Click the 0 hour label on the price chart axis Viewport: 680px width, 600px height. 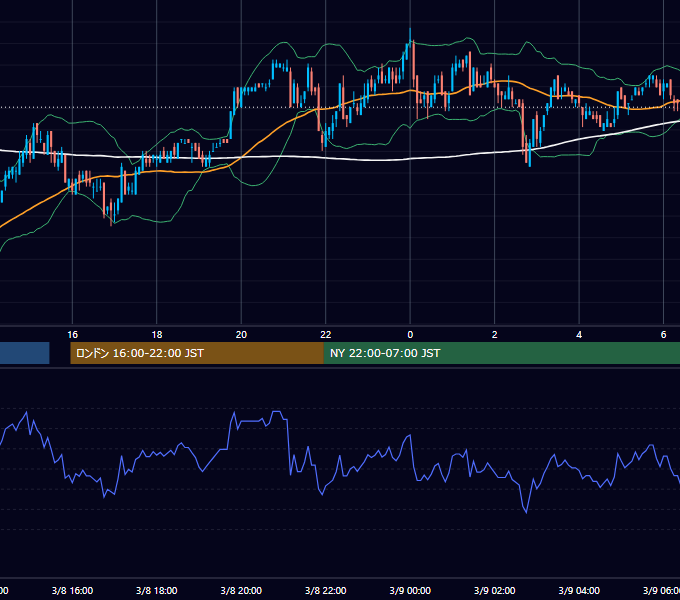(410, 334)
